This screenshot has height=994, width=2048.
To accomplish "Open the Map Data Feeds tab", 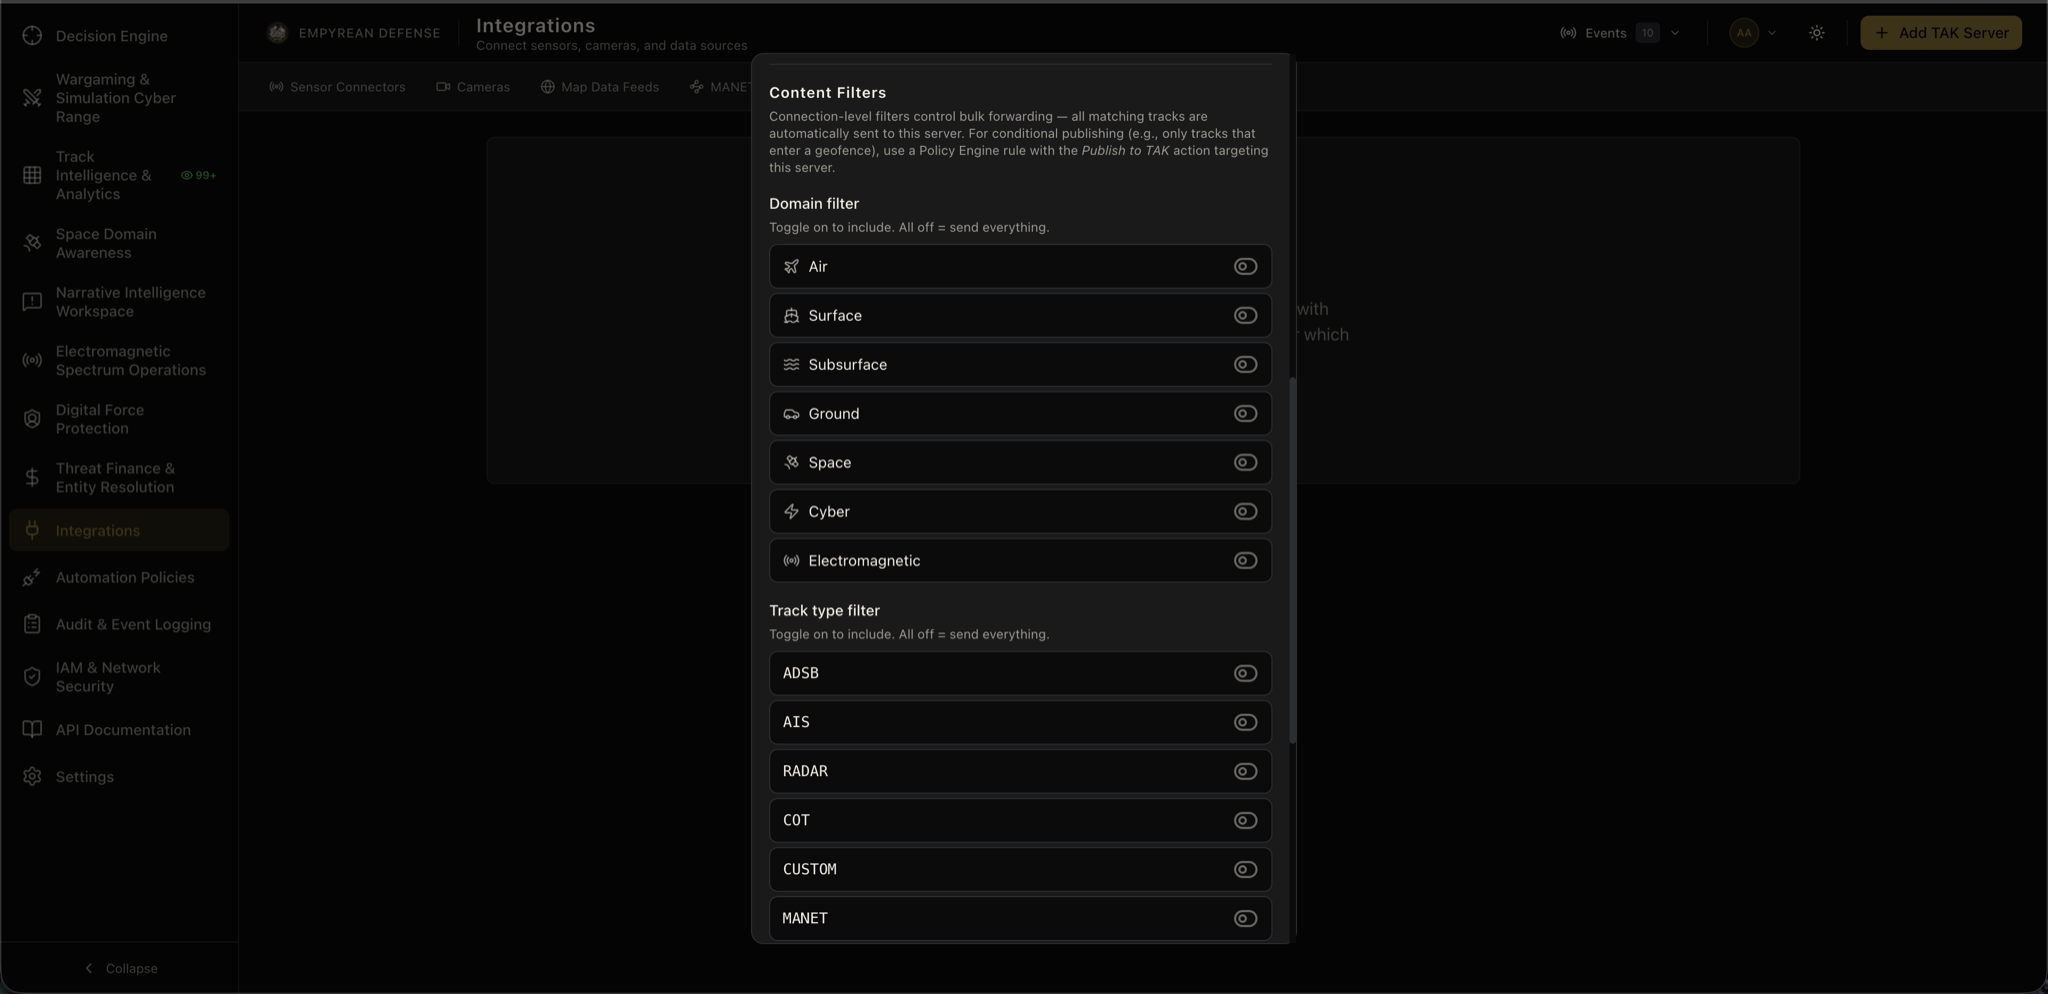I will (600, 88).
